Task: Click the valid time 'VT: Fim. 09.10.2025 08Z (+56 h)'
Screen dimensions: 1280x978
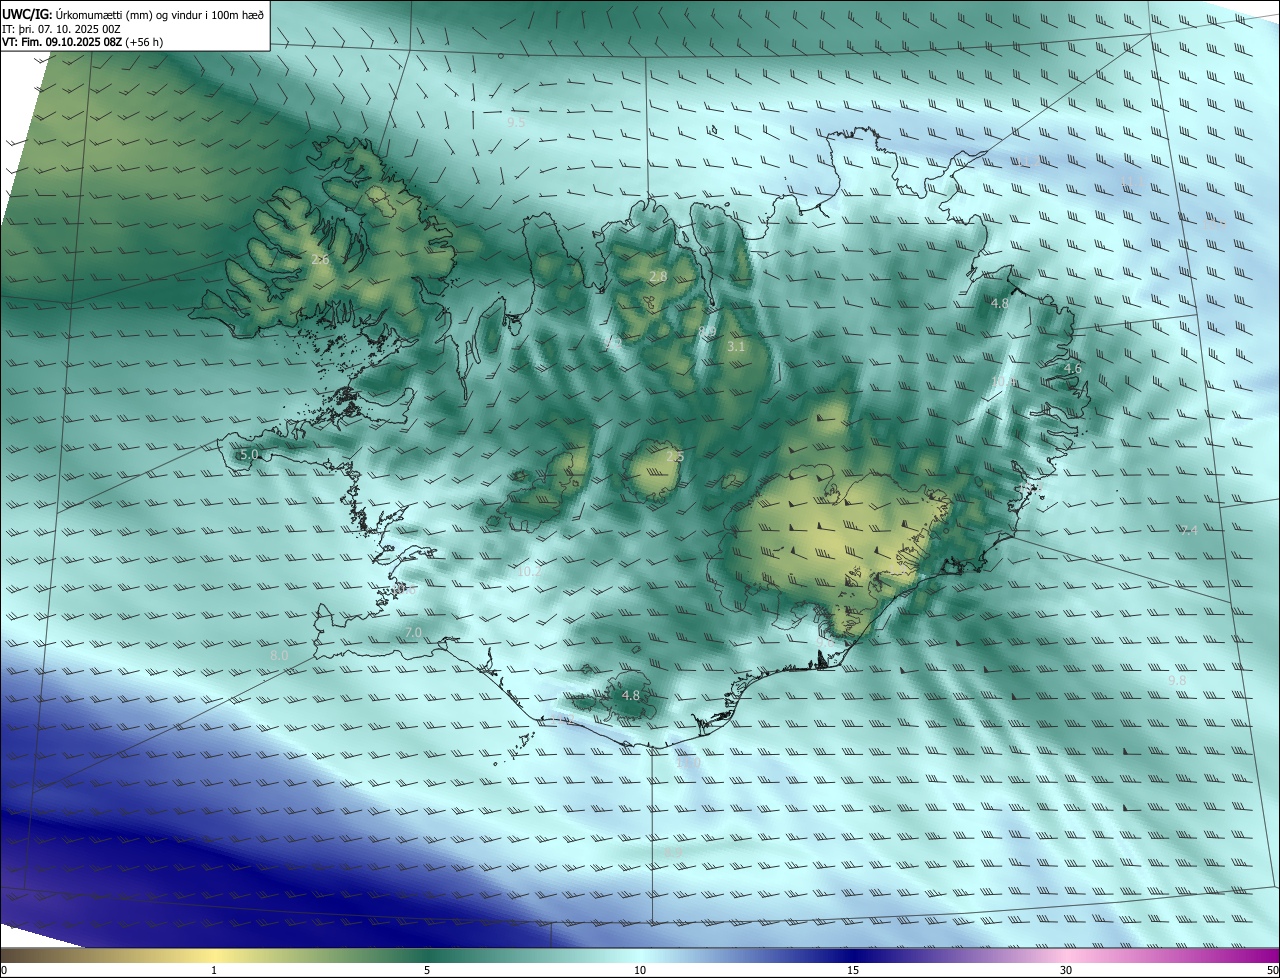Action: click(83, 43)
